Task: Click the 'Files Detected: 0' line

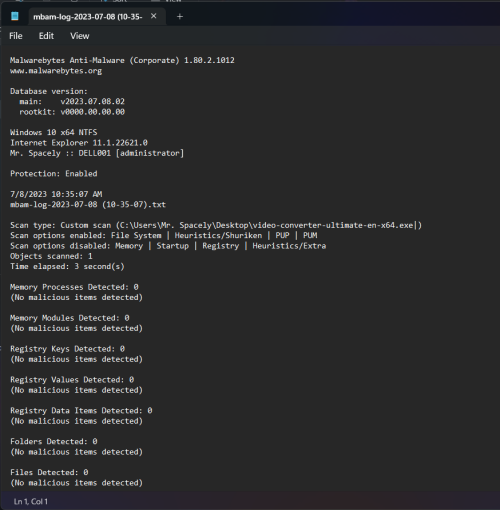Action: [49, 472]
